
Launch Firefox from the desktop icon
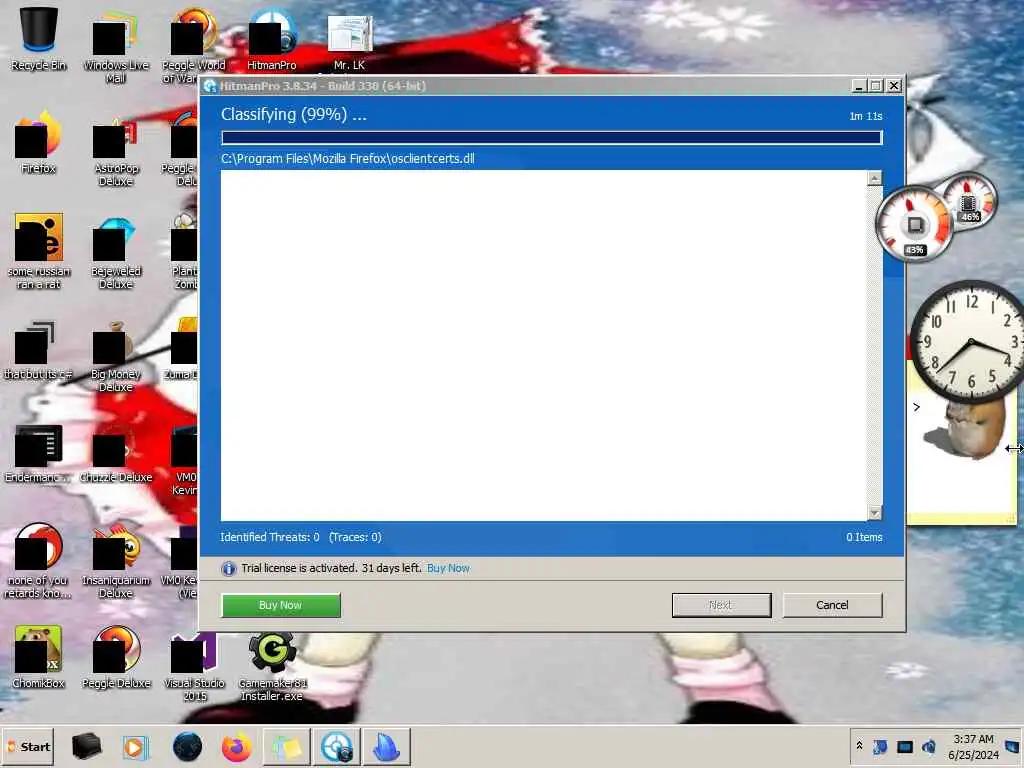point(38,142)
